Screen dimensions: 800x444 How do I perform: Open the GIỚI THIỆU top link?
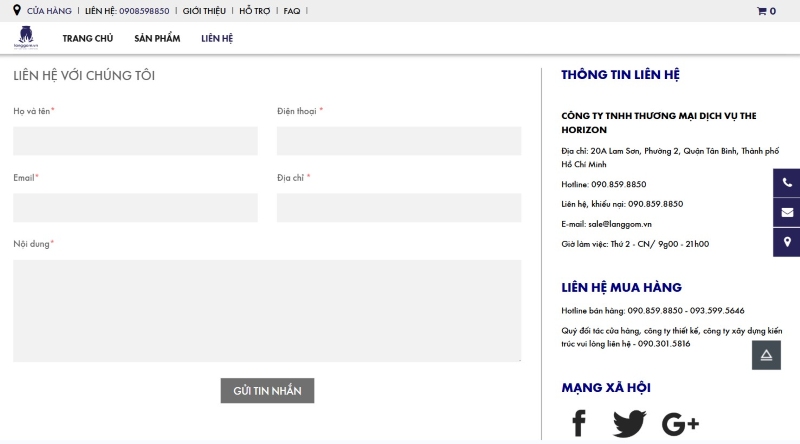point(204,11)
